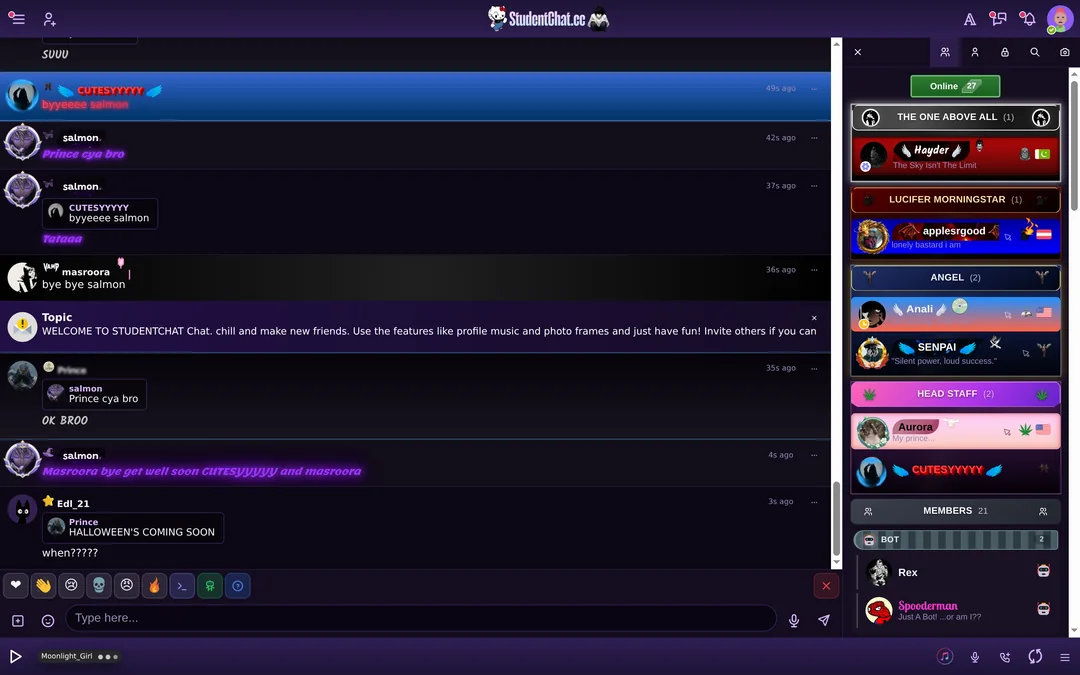Focus the Type here message field
The image size is (1080, 675).
pos(421,618)
